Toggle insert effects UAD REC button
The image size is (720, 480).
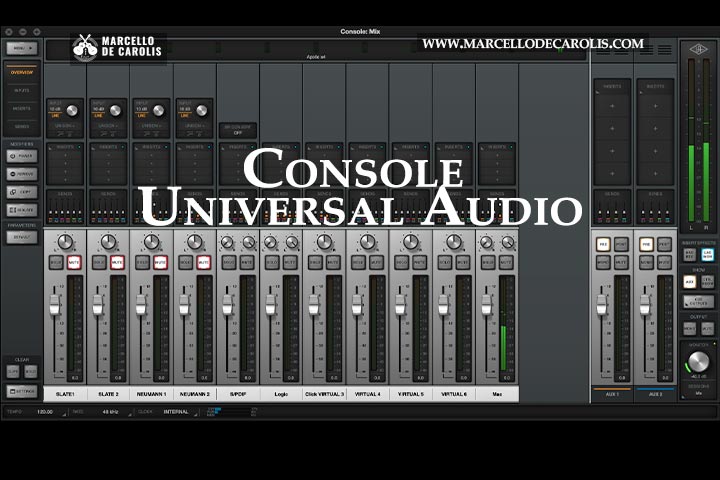[x=689, y=254]
